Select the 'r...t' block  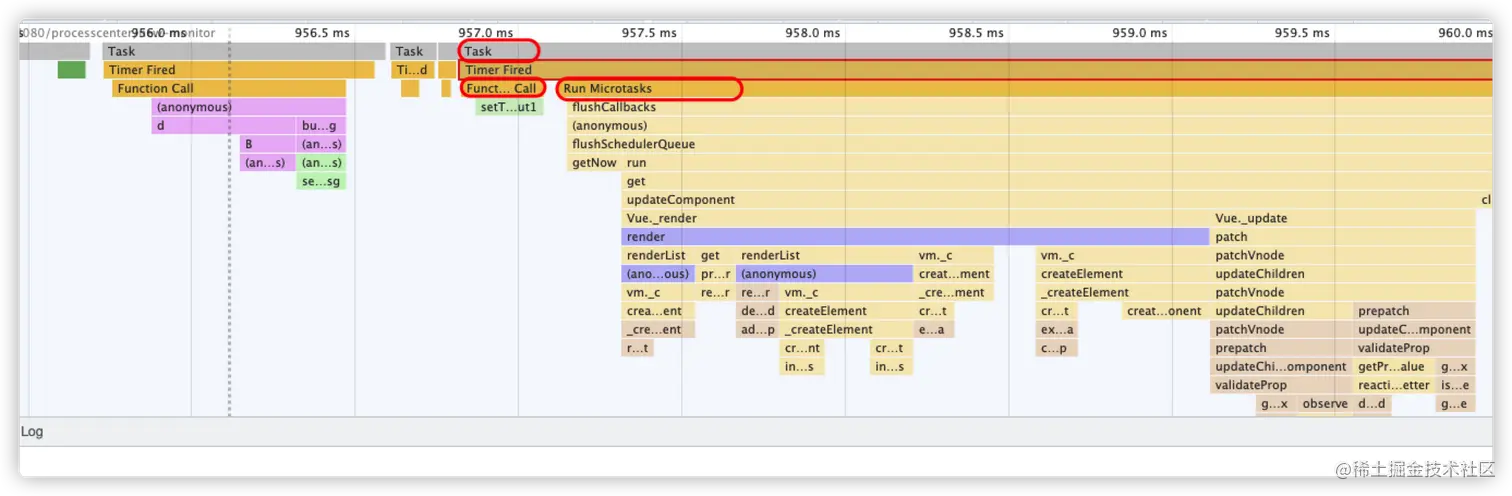(x=637, y=348)
